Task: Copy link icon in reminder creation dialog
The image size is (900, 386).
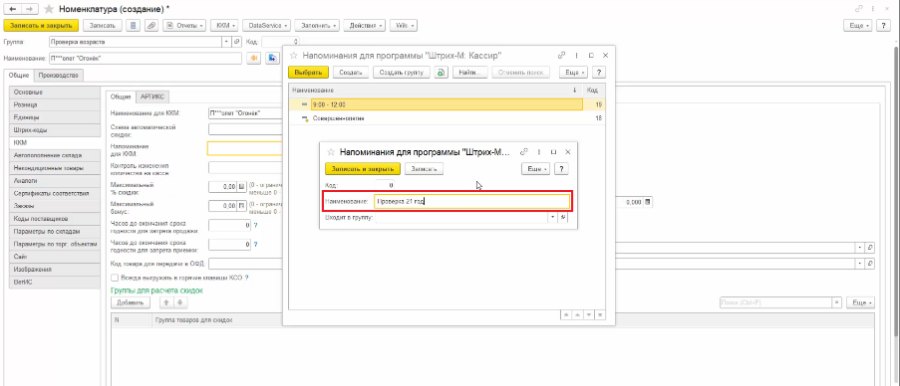Action: [x=523, y=152]
